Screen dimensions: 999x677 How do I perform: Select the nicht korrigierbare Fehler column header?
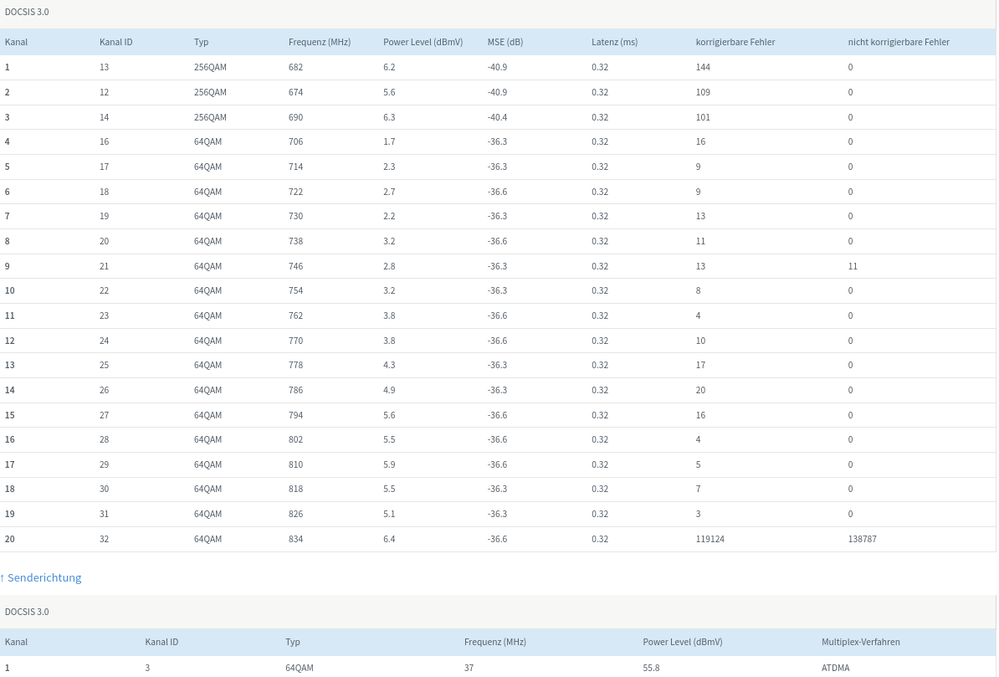point(898,42)
